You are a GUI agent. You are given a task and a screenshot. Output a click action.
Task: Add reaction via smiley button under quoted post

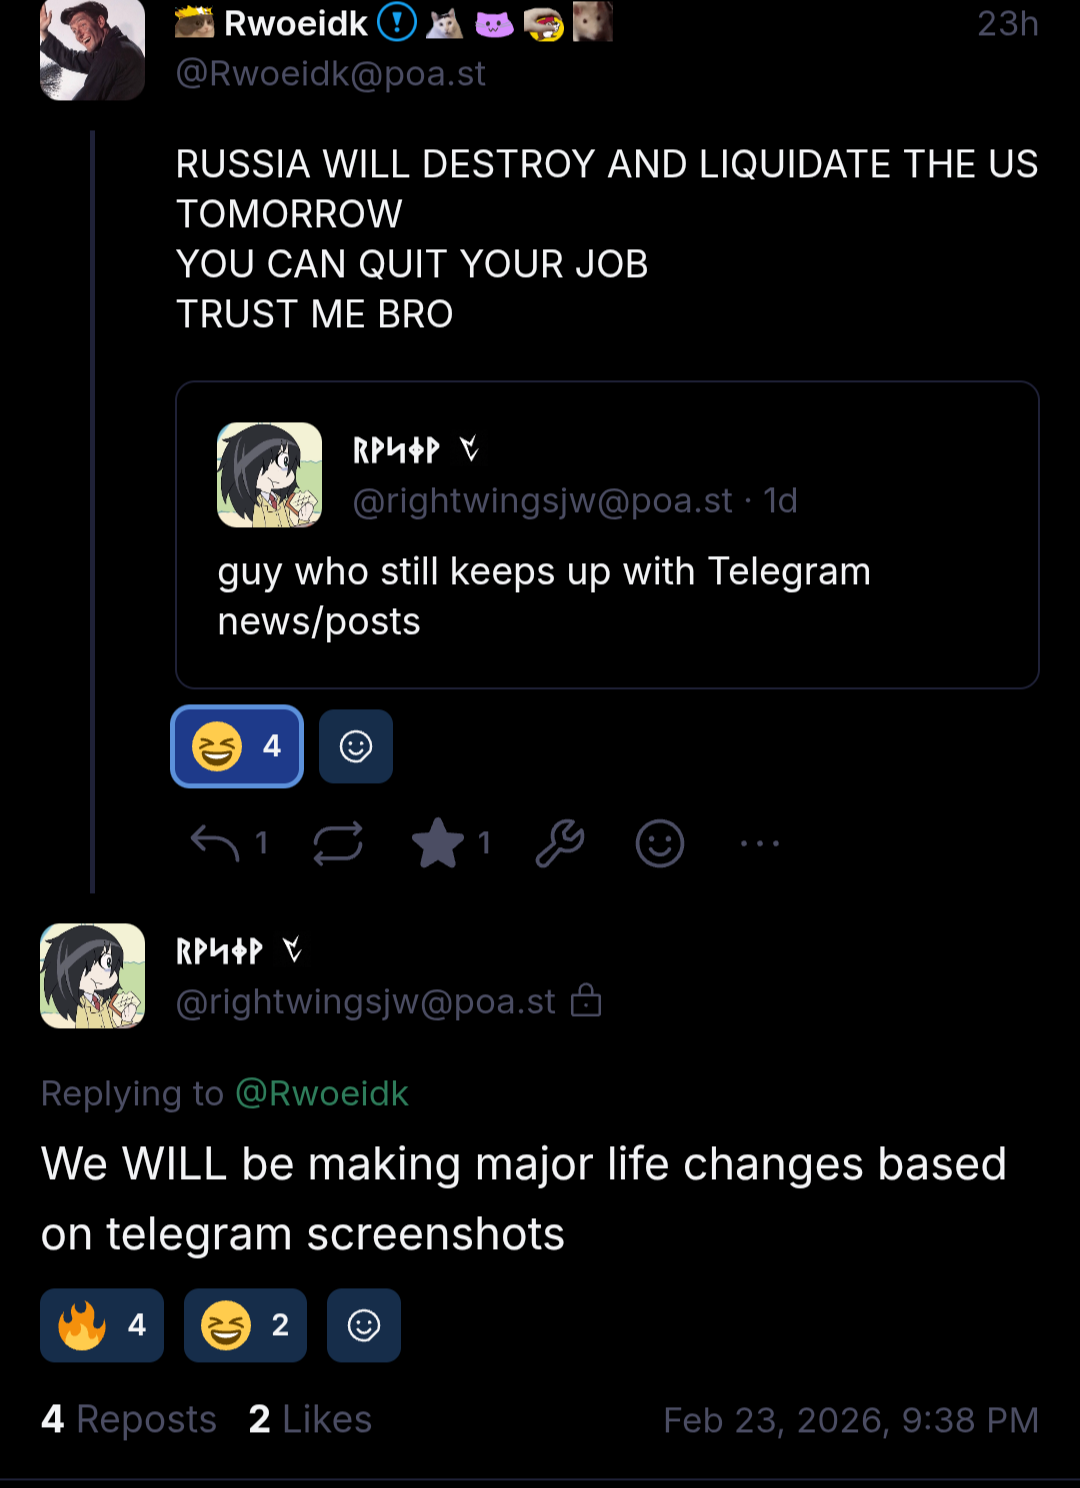point(356,746)
